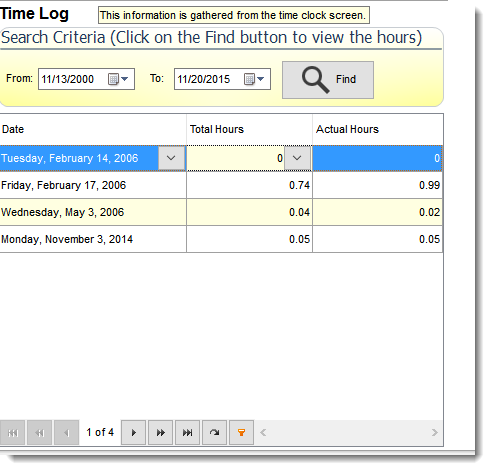The image size is (490, 470).
Task: Click the Total Hours value 0.74
Action: 299,185
